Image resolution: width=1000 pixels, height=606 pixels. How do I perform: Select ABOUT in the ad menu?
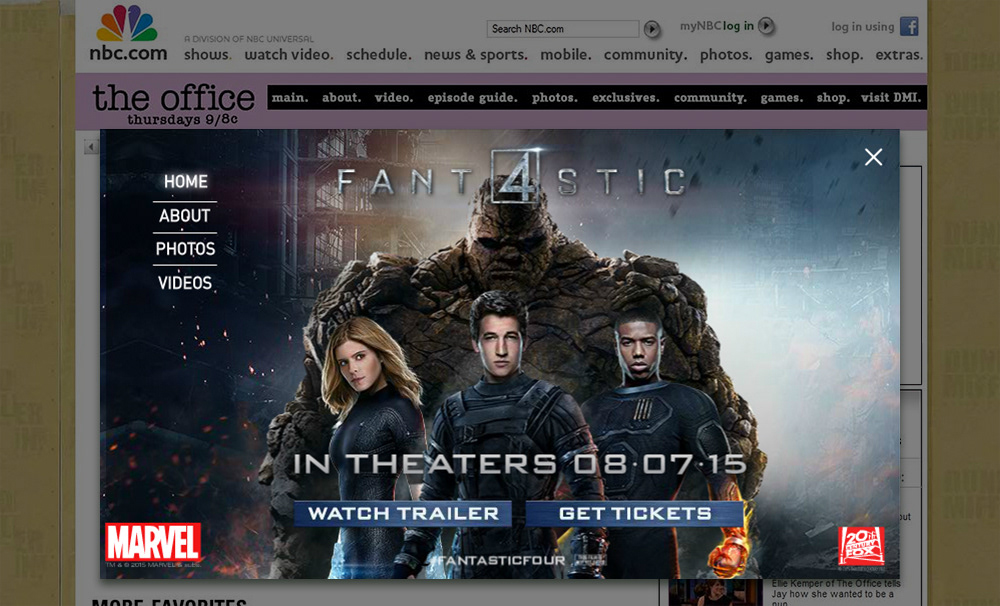click(184, 216)
